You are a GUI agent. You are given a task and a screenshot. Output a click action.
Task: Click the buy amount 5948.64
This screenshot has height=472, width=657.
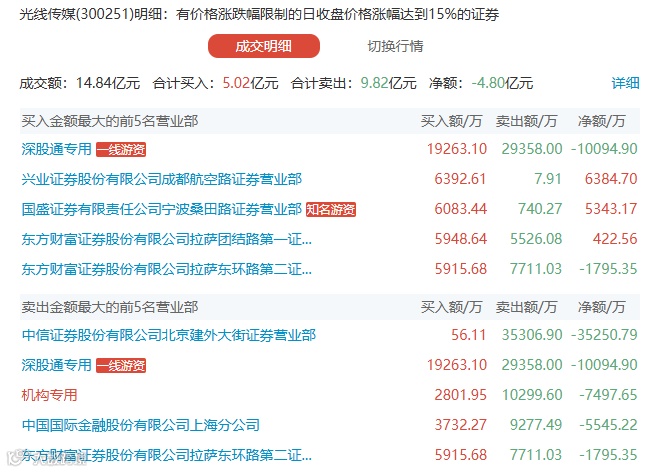click(x=460, y=239)
